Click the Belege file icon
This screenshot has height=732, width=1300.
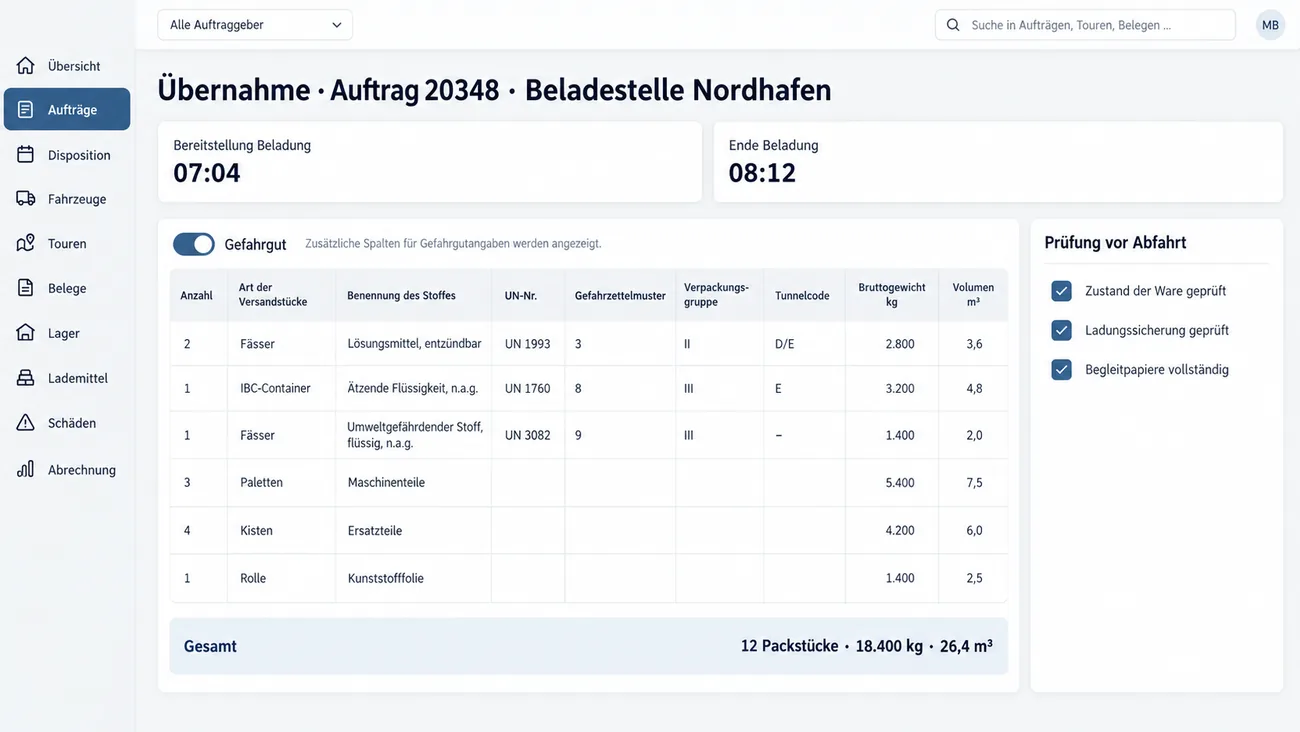point(26,288)
